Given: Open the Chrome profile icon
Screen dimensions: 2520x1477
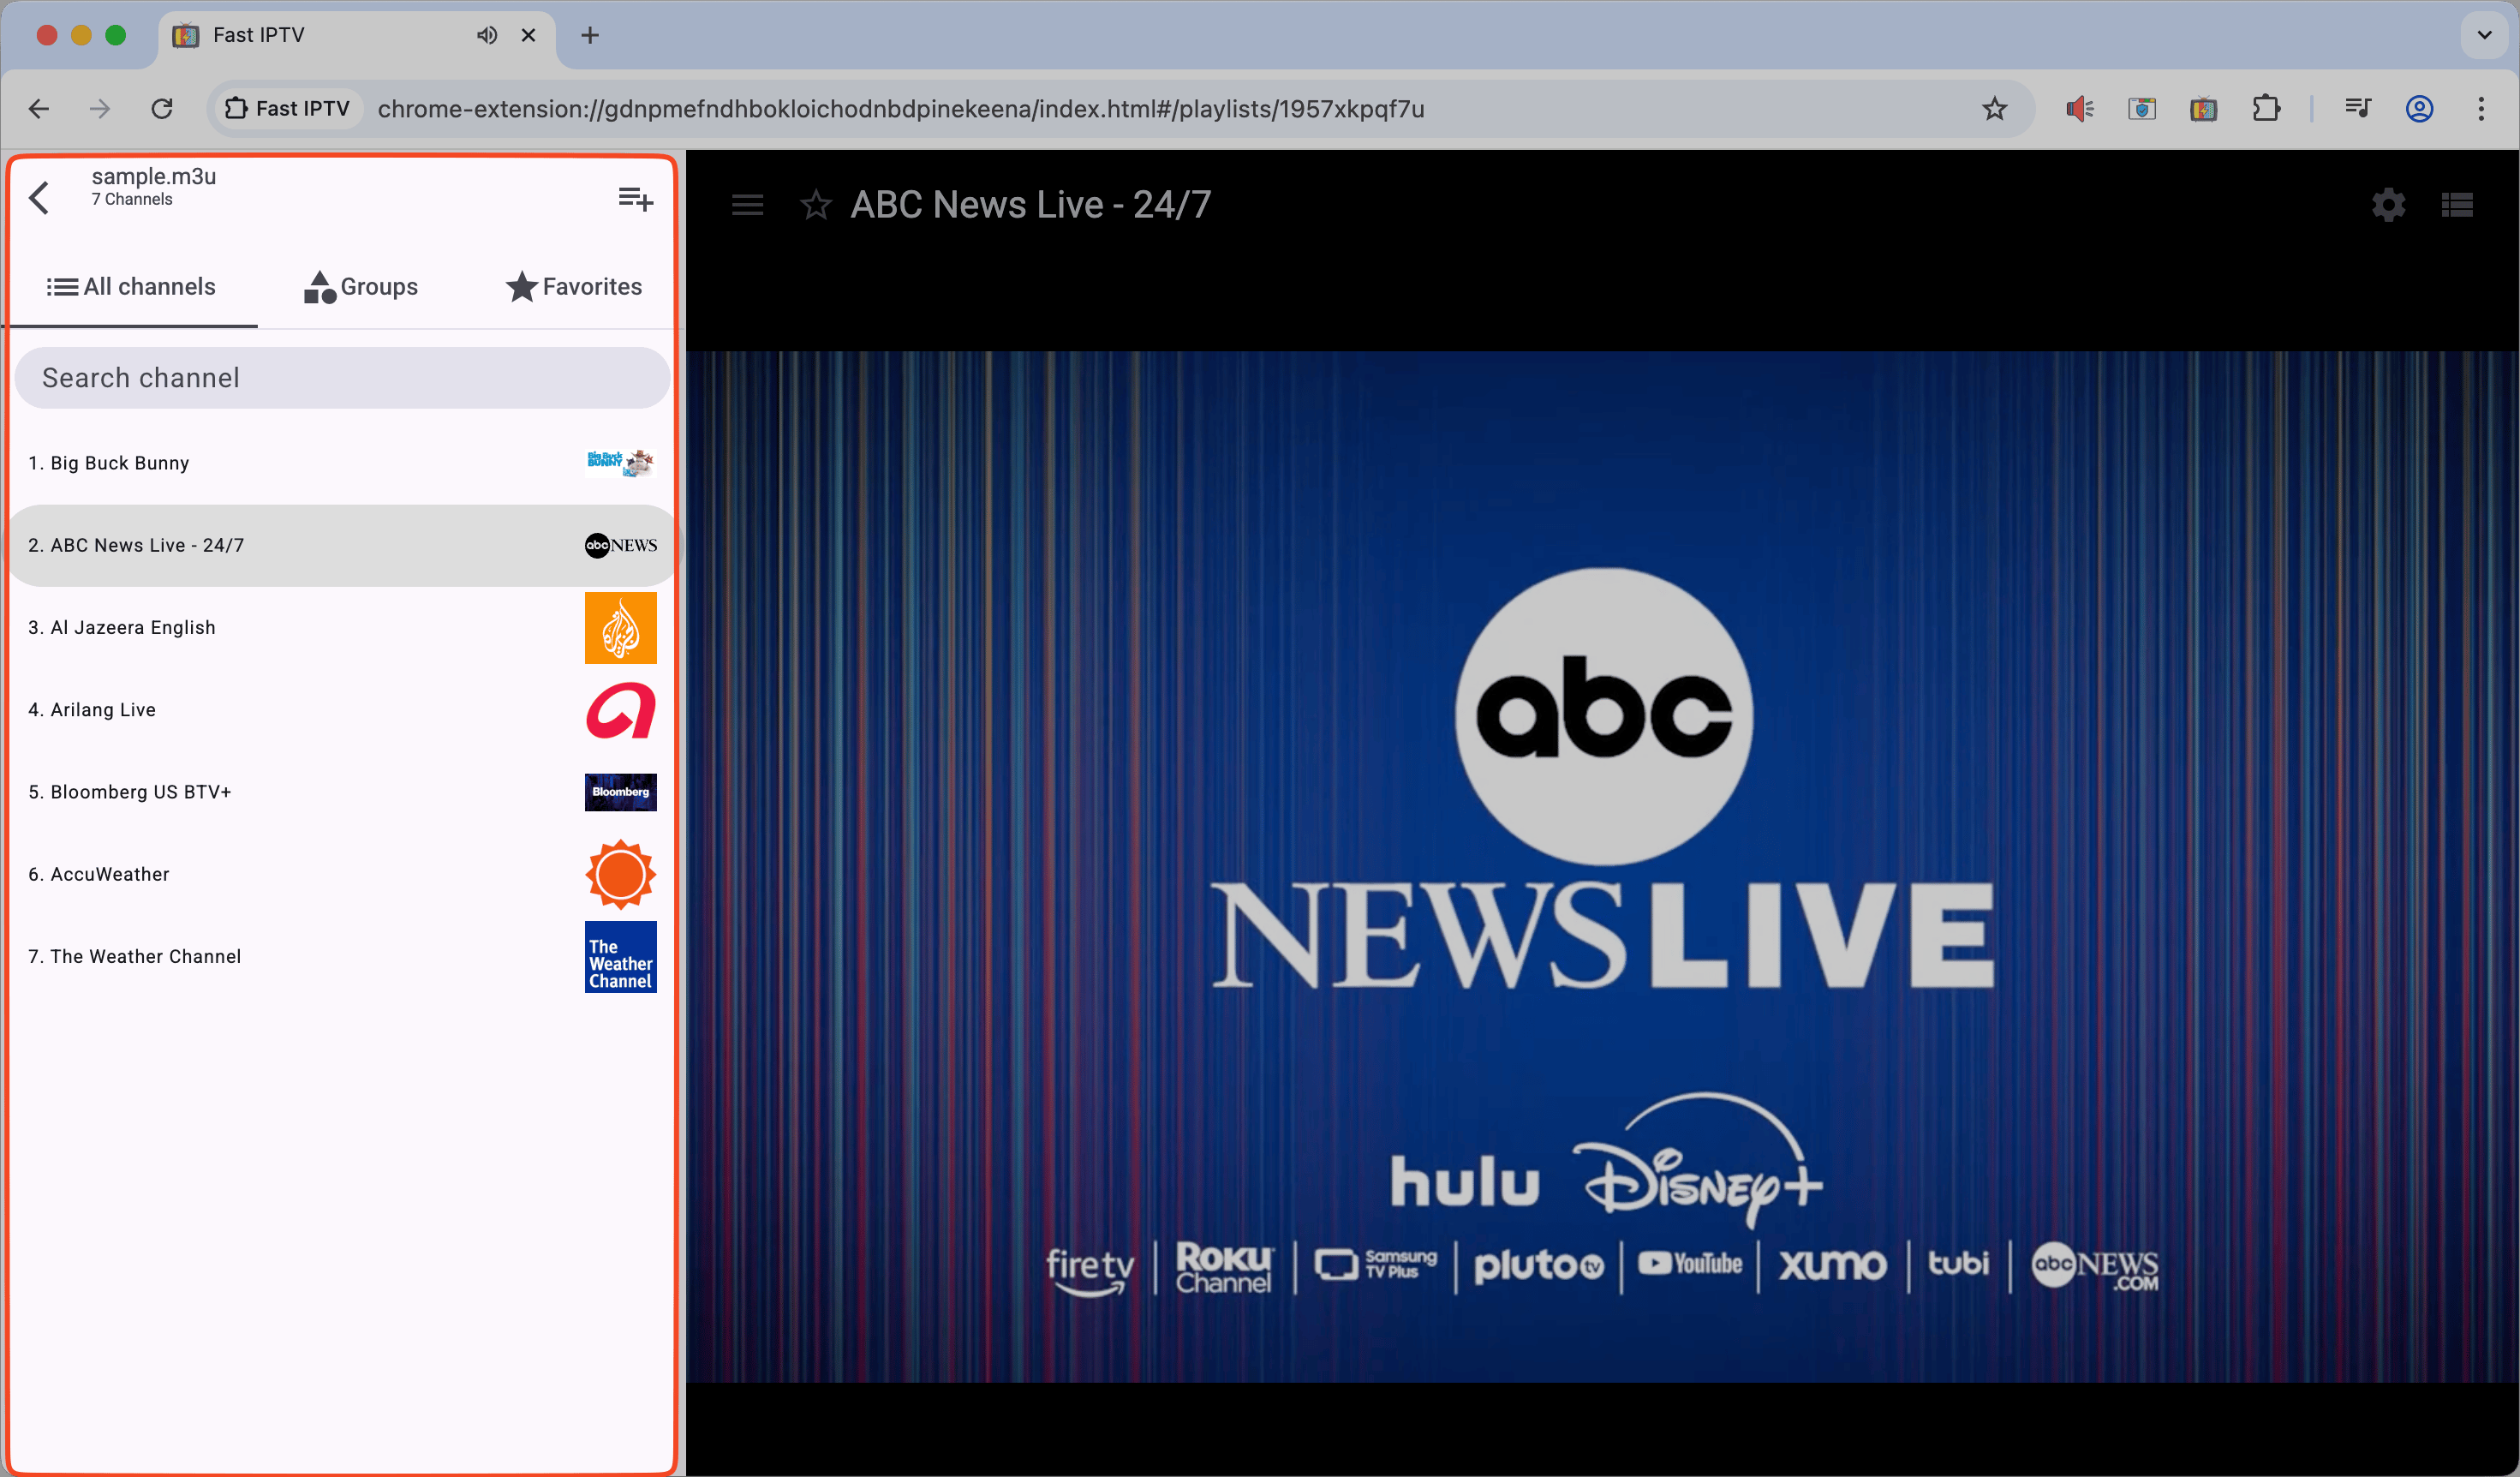Looking at the screenshot, I should click(2419, 108).
